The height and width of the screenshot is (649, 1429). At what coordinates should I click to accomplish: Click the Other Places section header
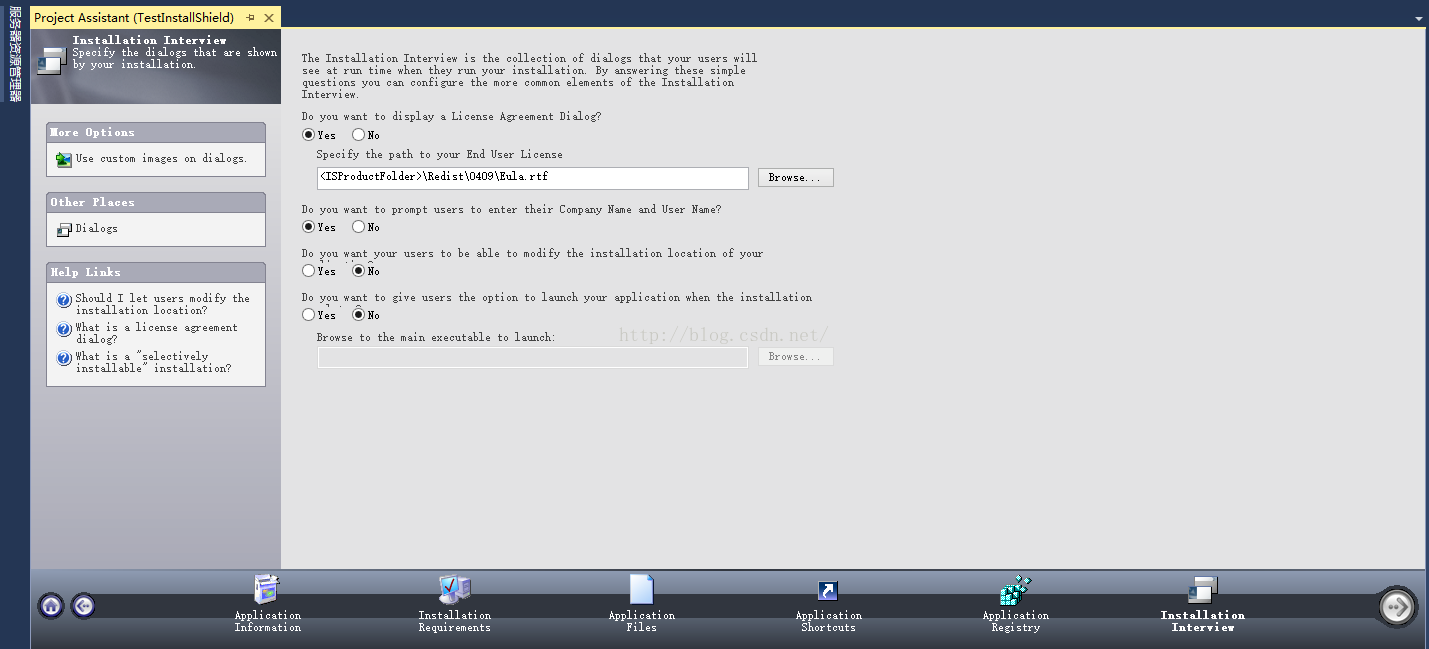click(x=156, y=202)
